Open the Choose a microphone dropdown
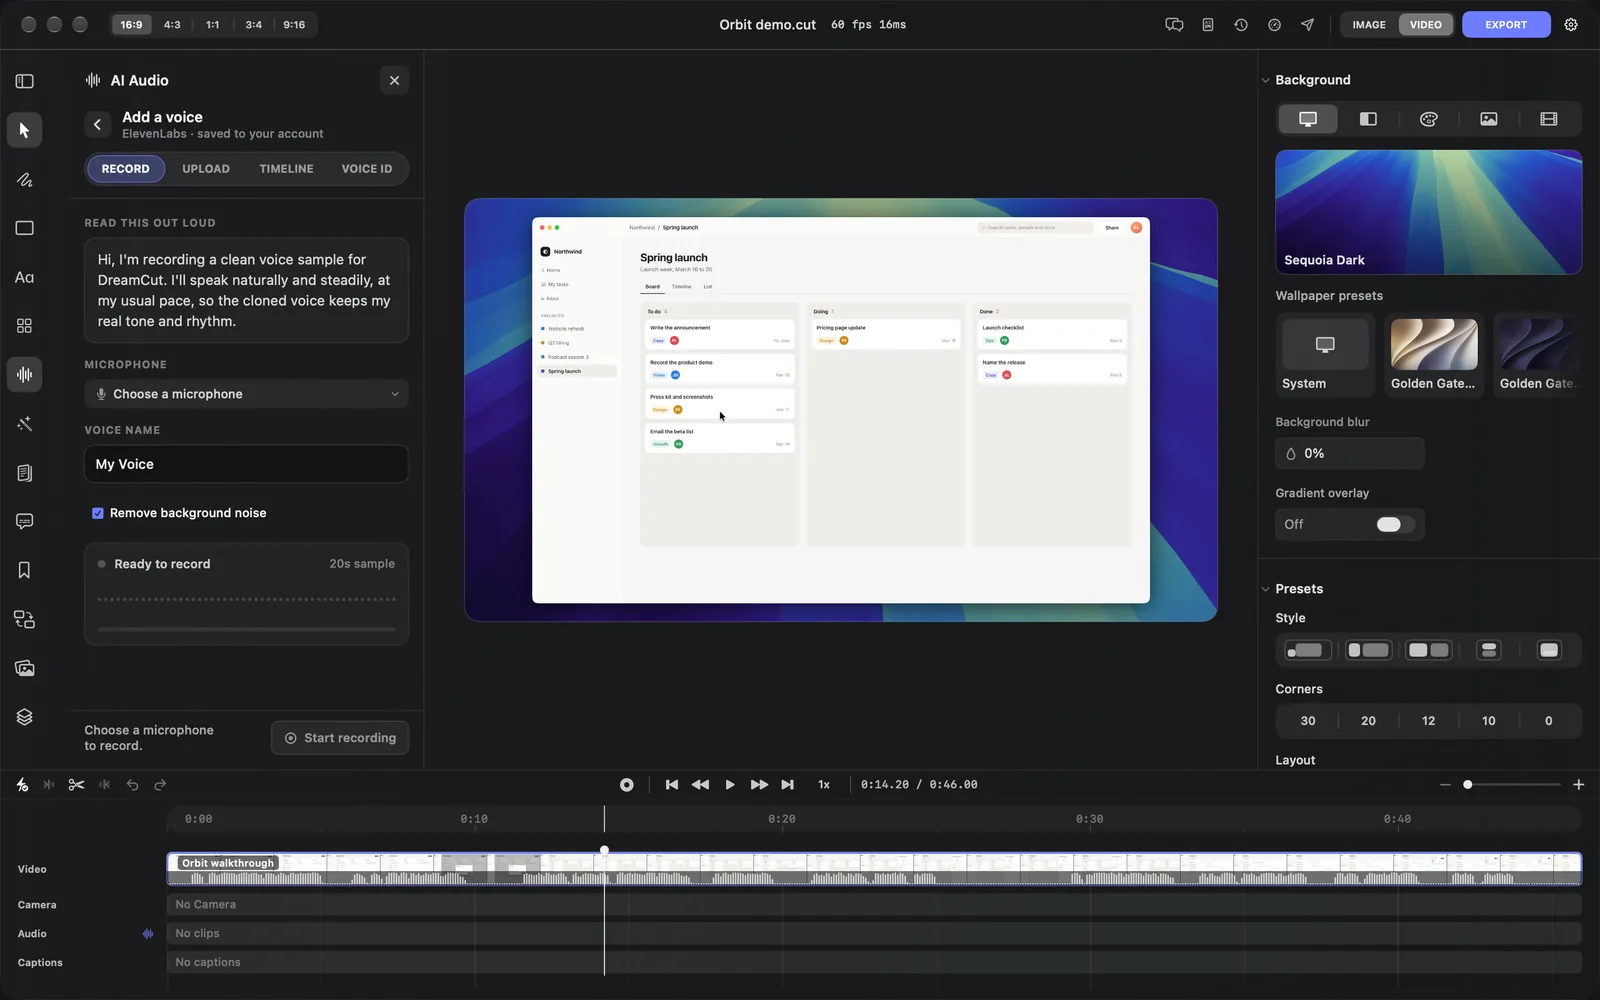The image size is (1600, 1000). click(246, 394)
